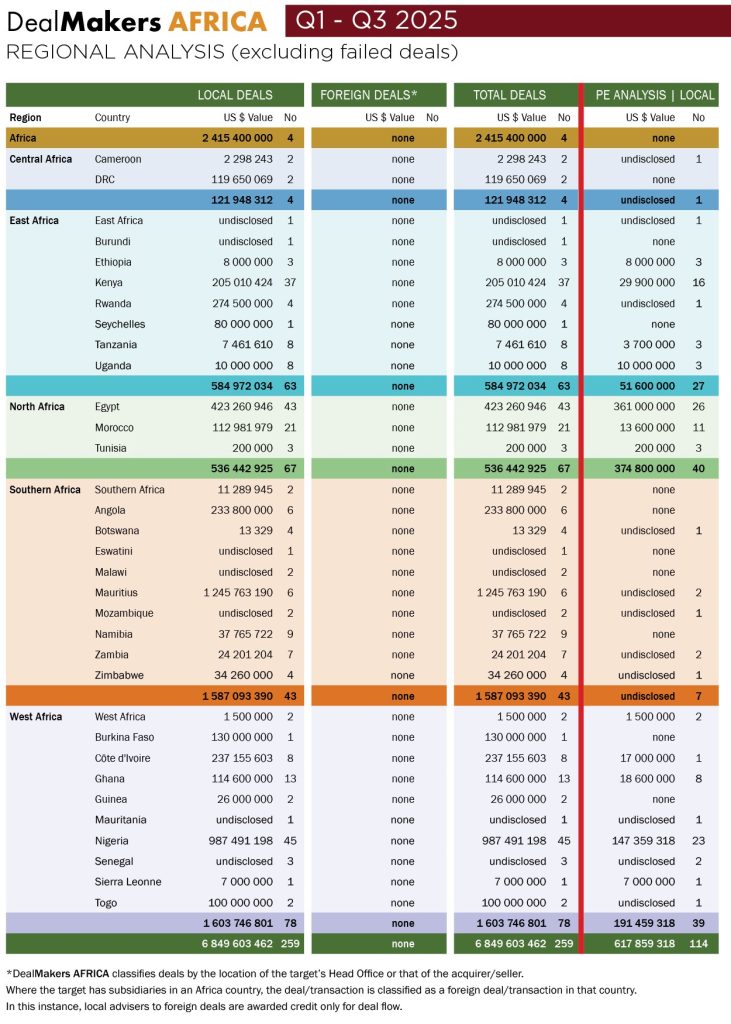
Task: Click the PE grand total 617 859 318
Action: click(x=643, y=943)
